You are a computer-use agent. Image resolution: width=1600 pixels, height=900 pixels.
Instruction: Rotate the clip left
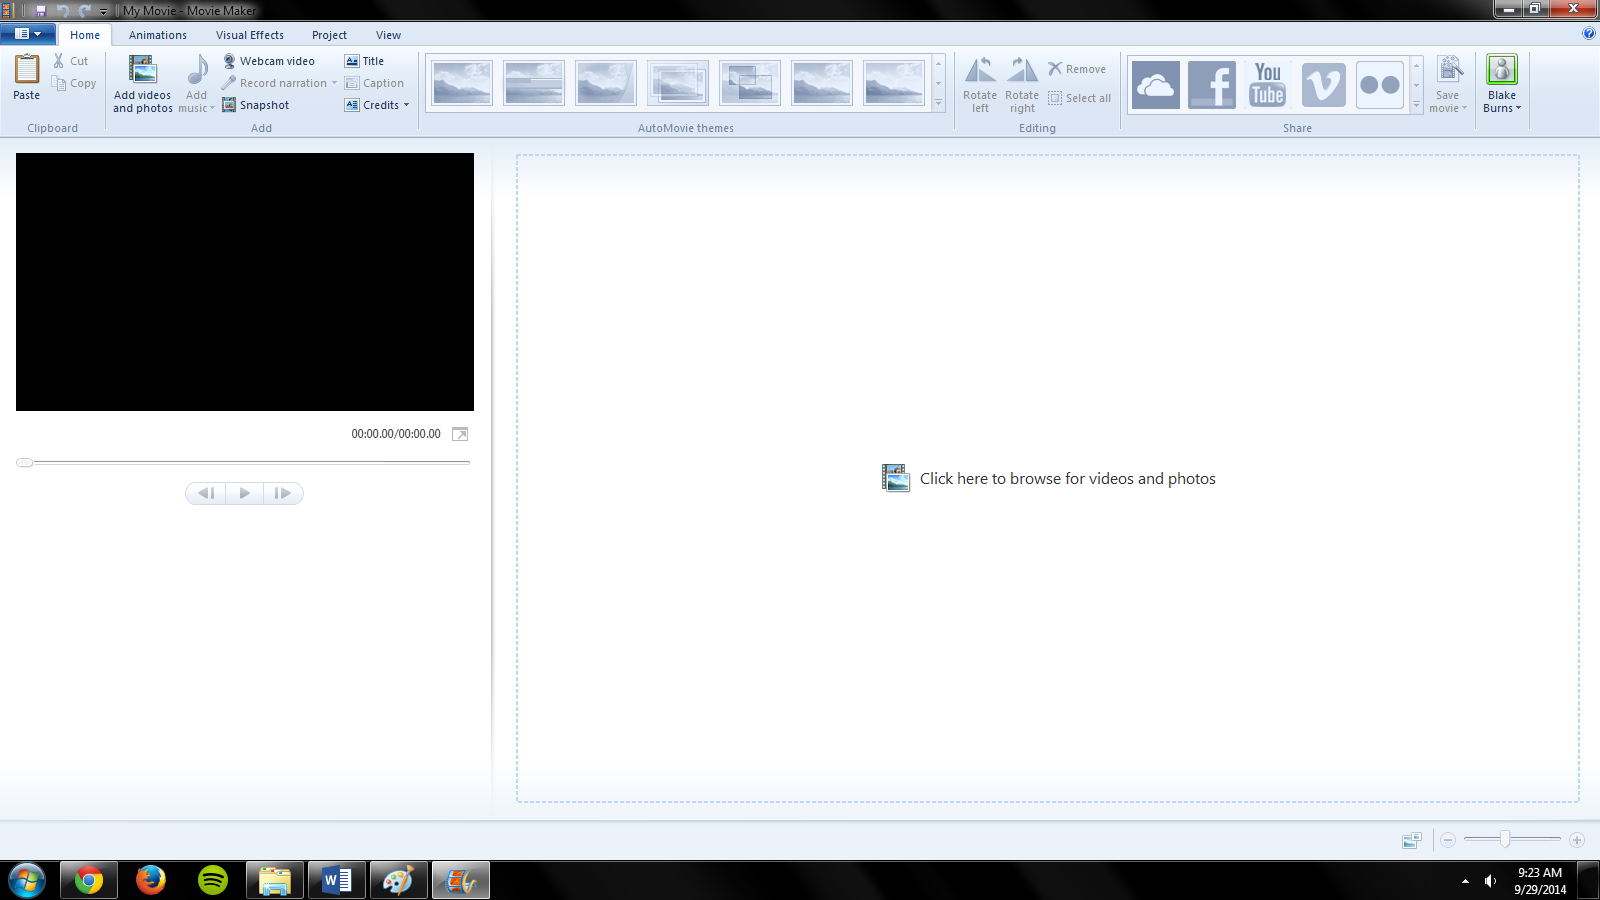pyautogui.click(x=980, y=82)
